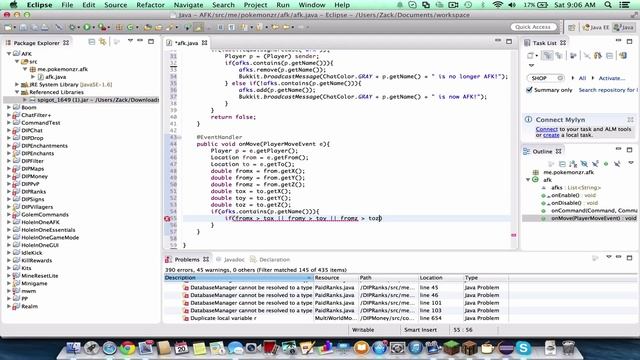Open dropdown arrow next to Run icon
The width and height of the screenshot is (640, 360).
click(x=93, y=27)
